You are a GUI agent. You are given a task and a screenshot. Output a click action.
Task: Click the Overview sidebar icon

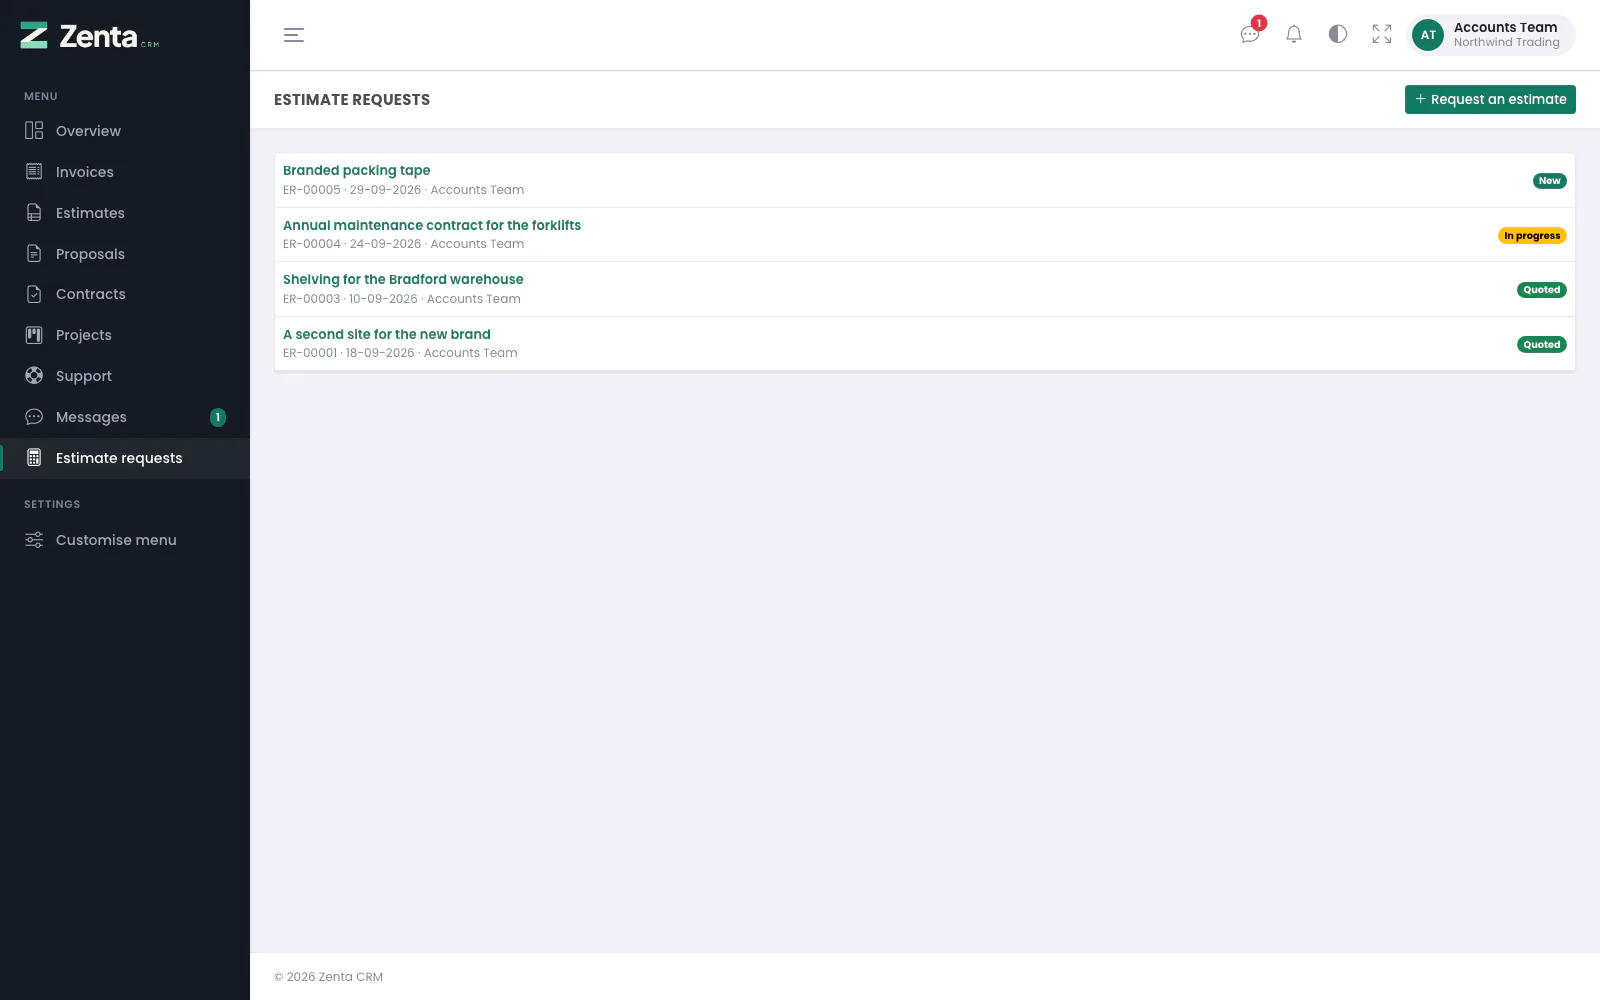pos(34,131)
